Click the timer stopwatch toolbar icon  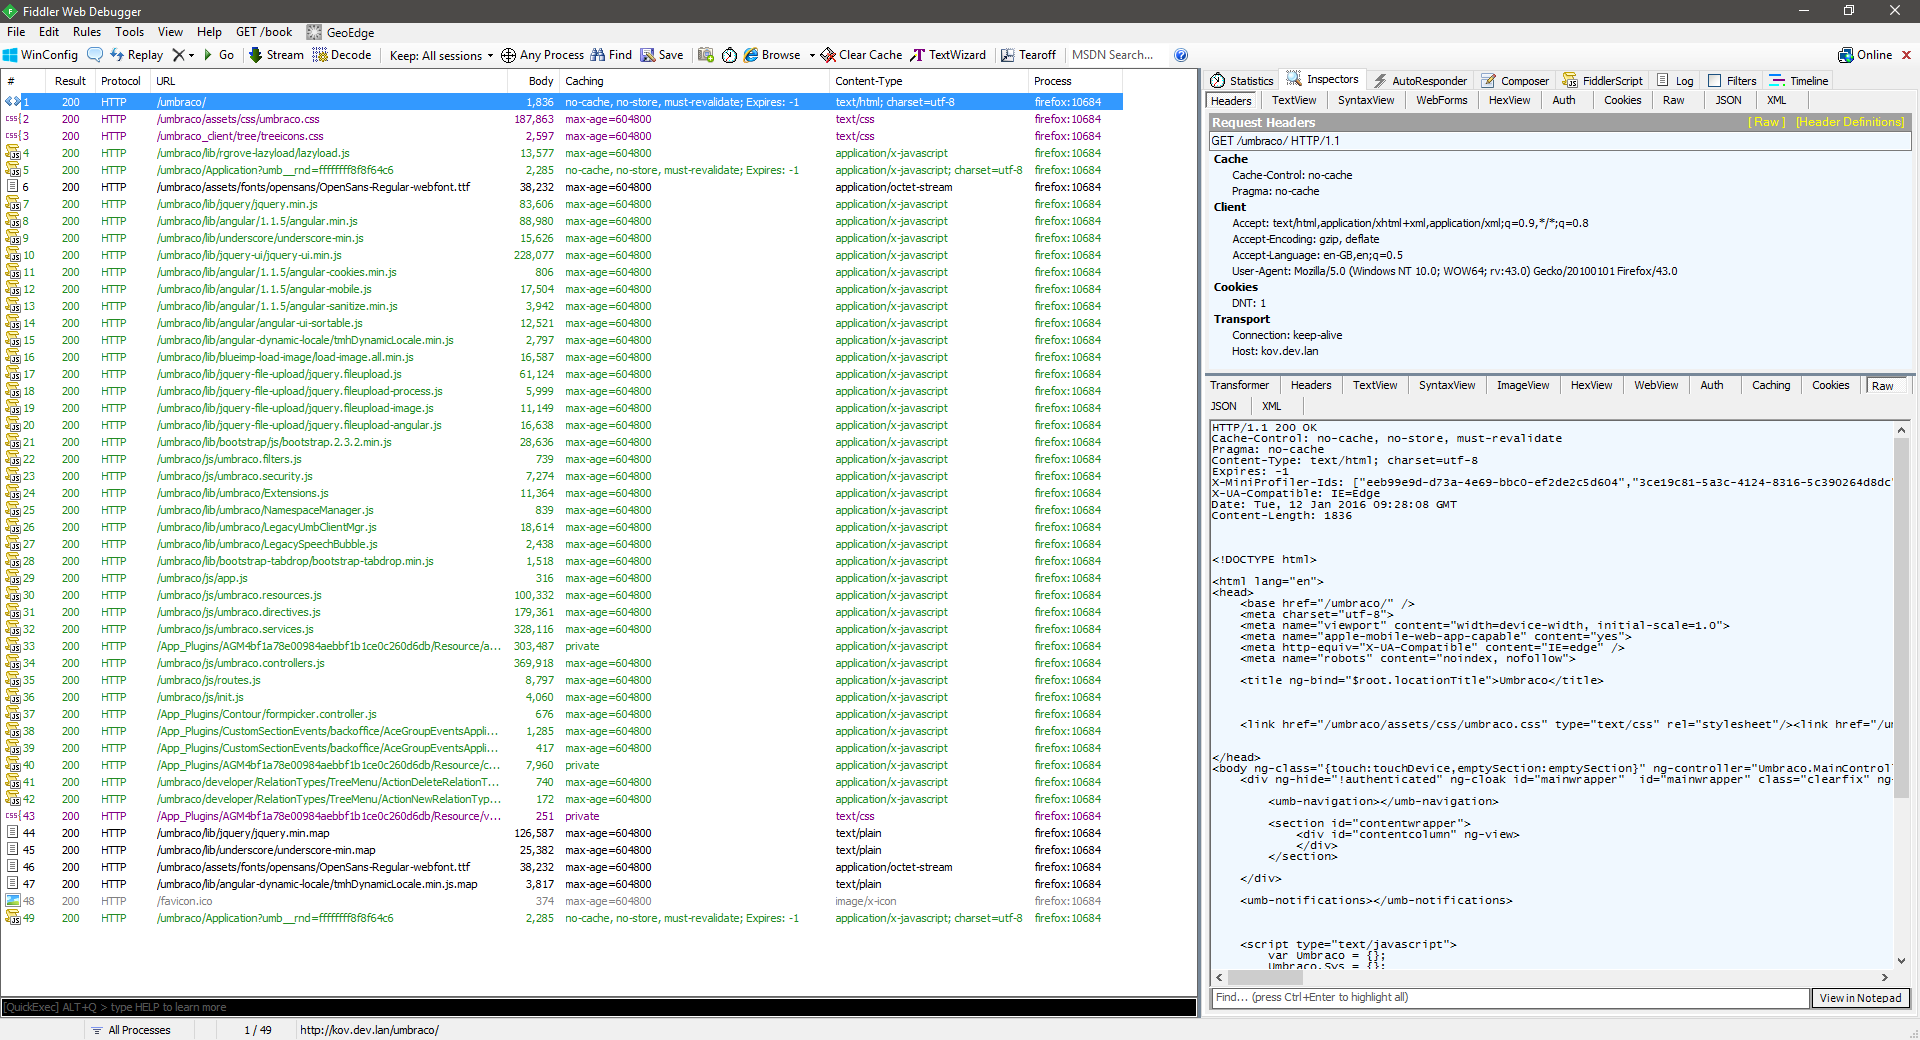[x=729, y=55]
